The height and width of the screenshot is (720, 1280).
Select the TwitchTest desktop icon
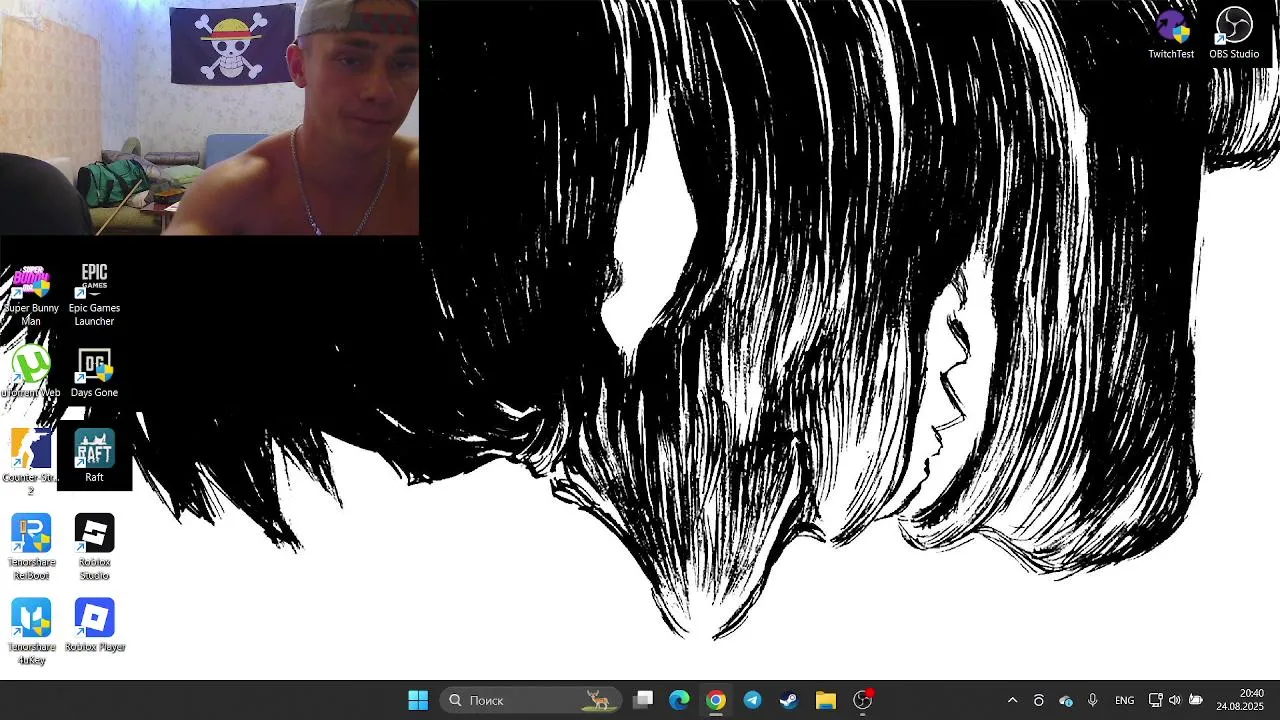point(1171,33)
